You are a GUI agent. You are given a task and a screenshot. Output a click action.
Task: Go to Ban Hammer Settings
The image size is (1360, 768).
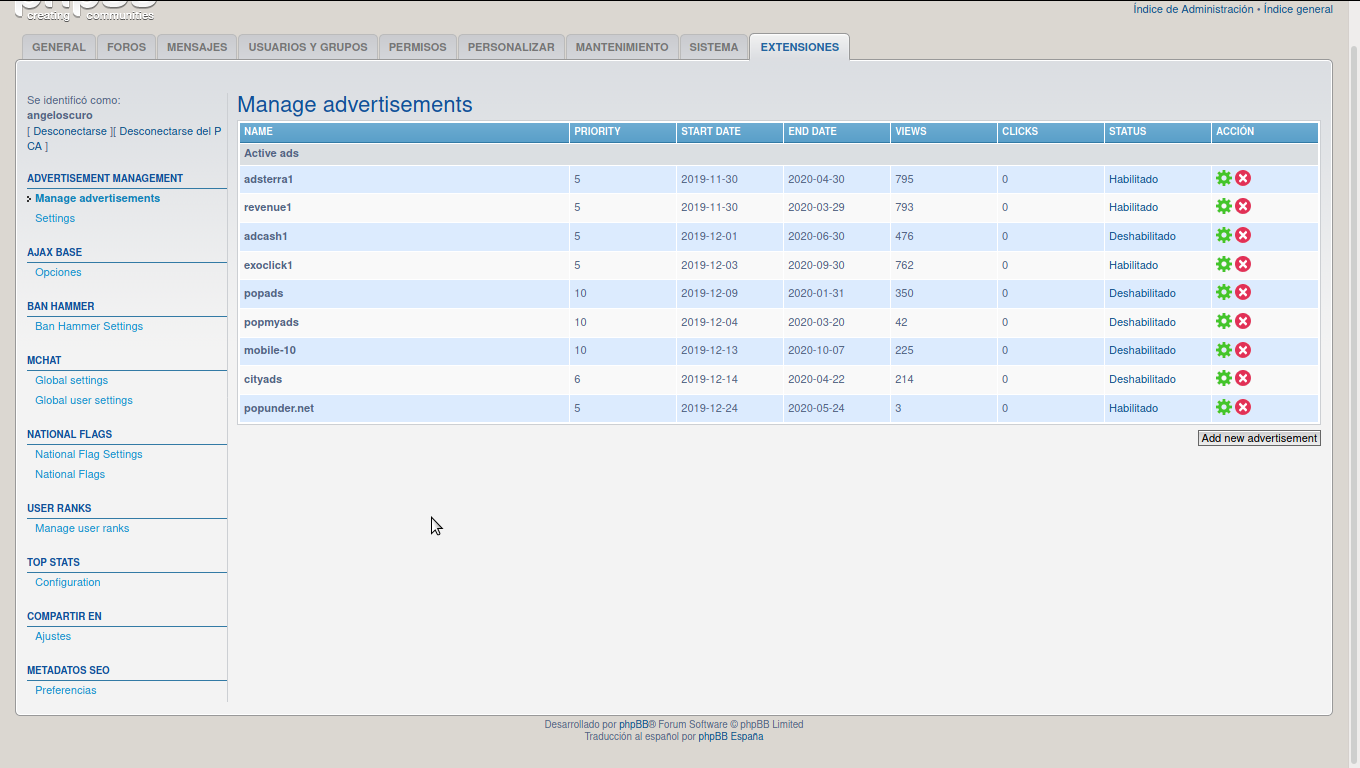point(89,326)
